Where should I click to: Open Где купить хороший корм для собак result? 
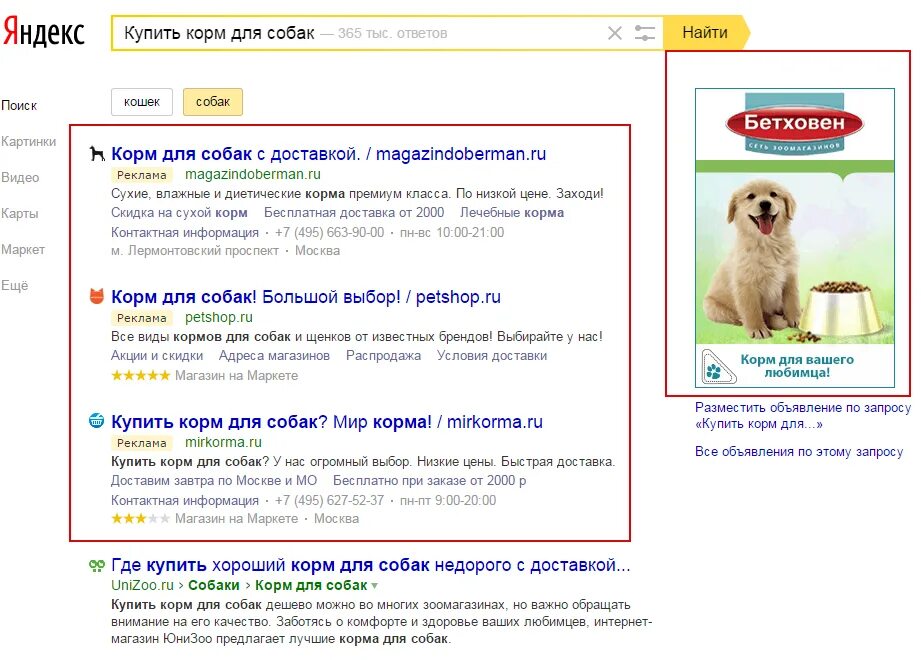point(371,565)
